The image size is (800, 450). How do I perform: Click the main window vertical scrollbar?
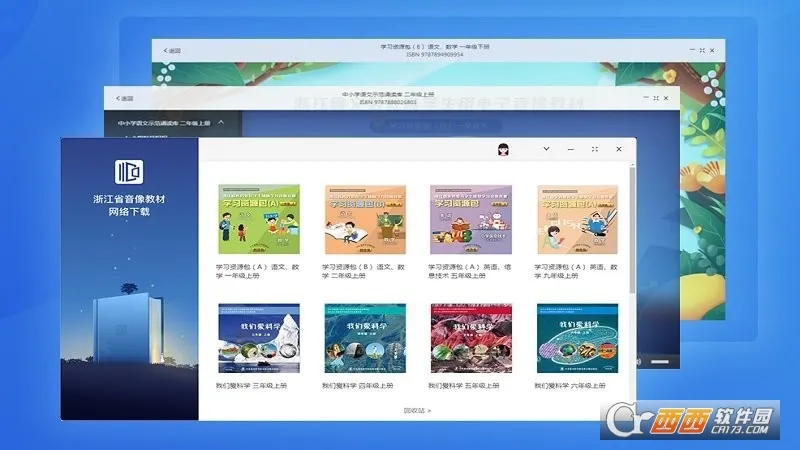tap(631, 230)
